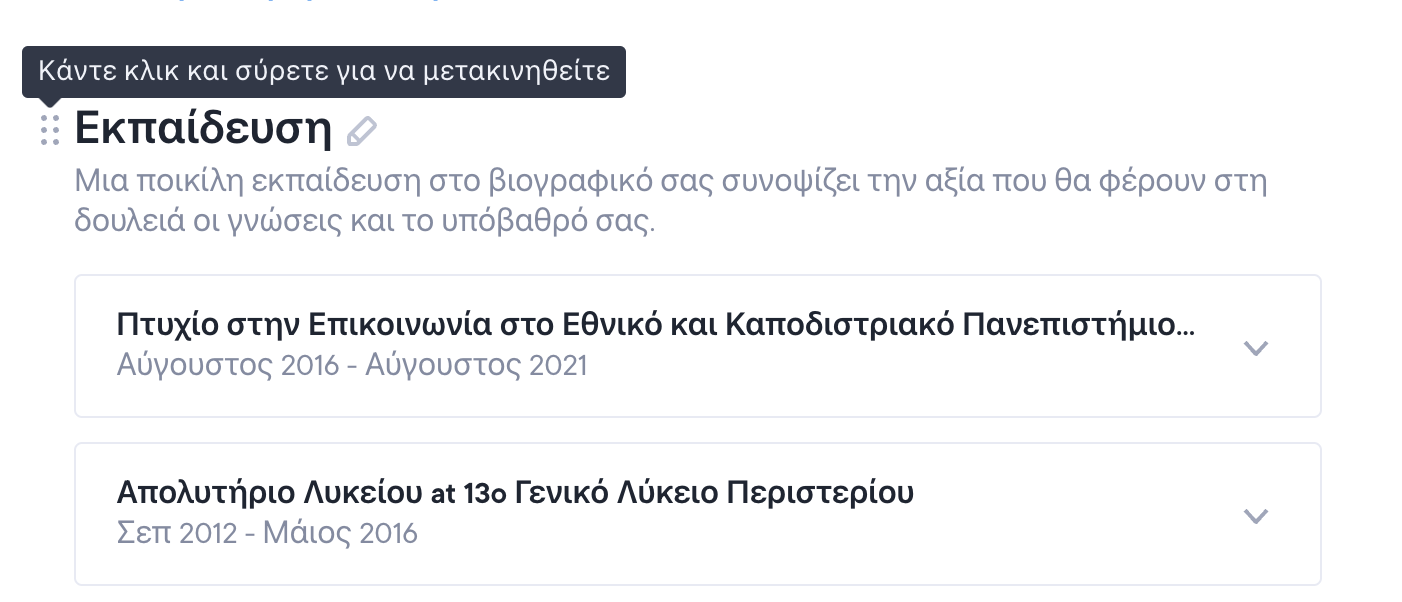Click the 'at' word in the Λυκείου title

pyautogui.click(x=443, y=495)
